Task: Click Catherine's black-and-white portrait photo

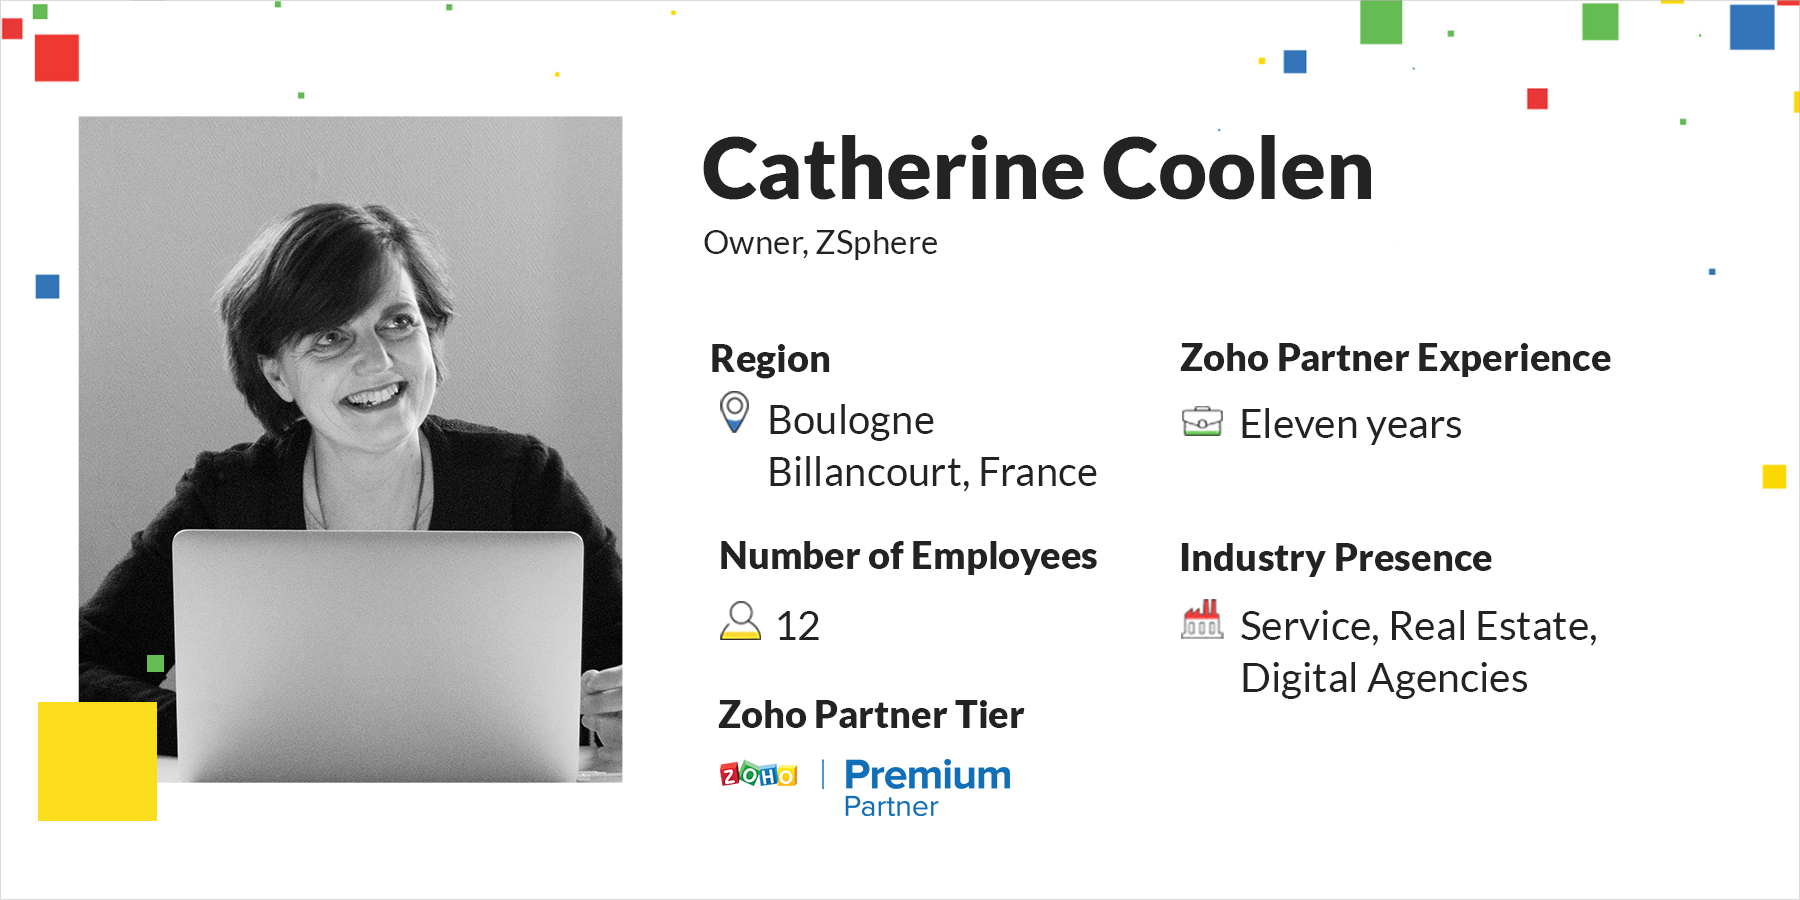Action: pos(350,400)
